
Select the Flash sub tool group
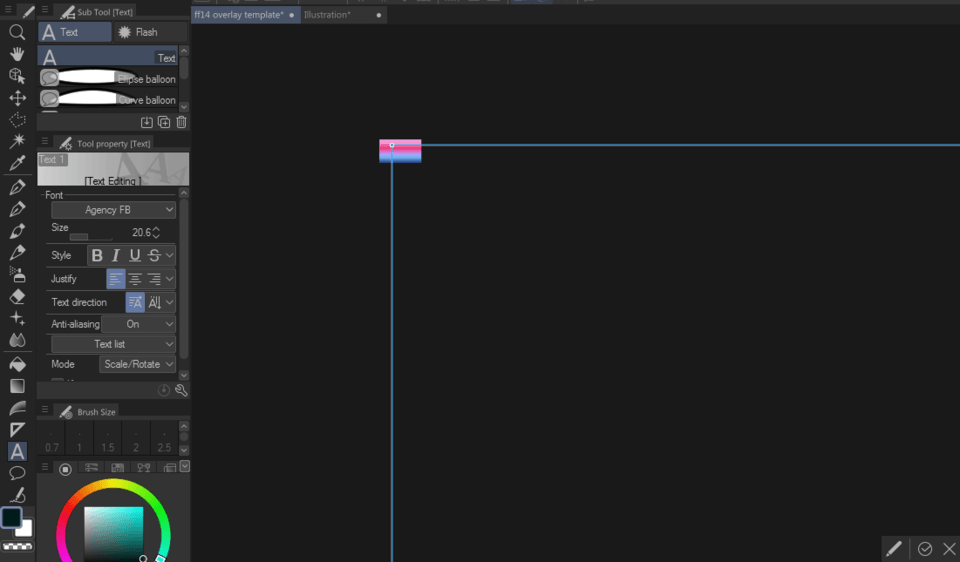151,32
